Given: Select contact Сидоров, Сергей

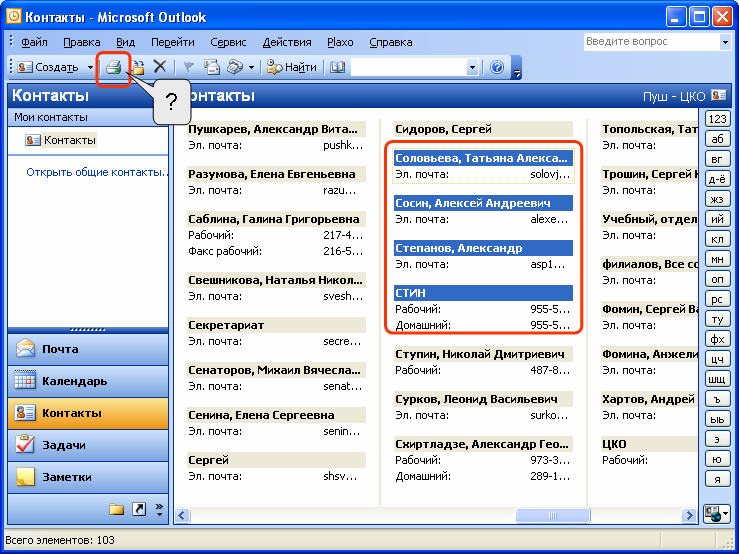Looking at the screenshot, I should [483, 129].
